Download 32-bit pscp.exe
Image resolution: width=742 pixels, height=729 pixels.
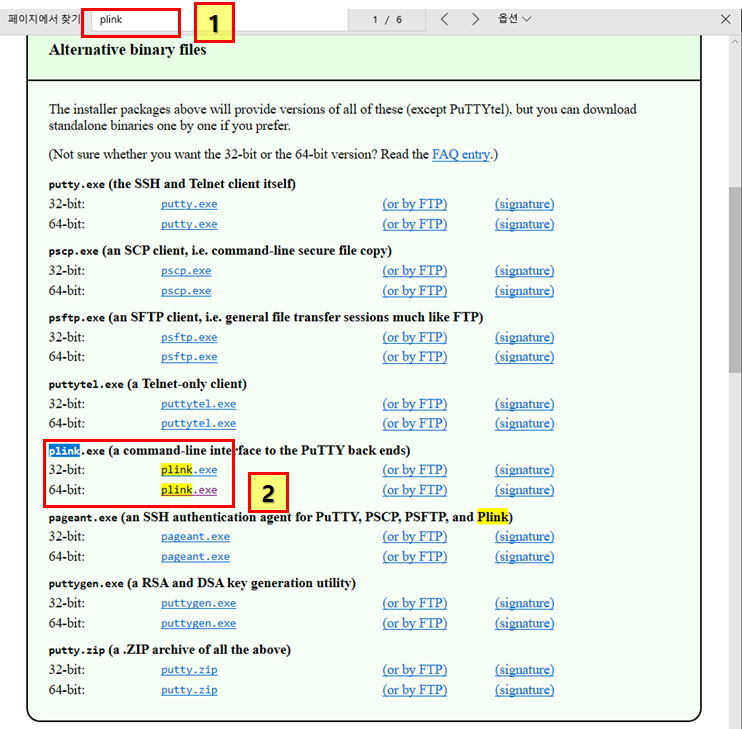coord(186,271)
